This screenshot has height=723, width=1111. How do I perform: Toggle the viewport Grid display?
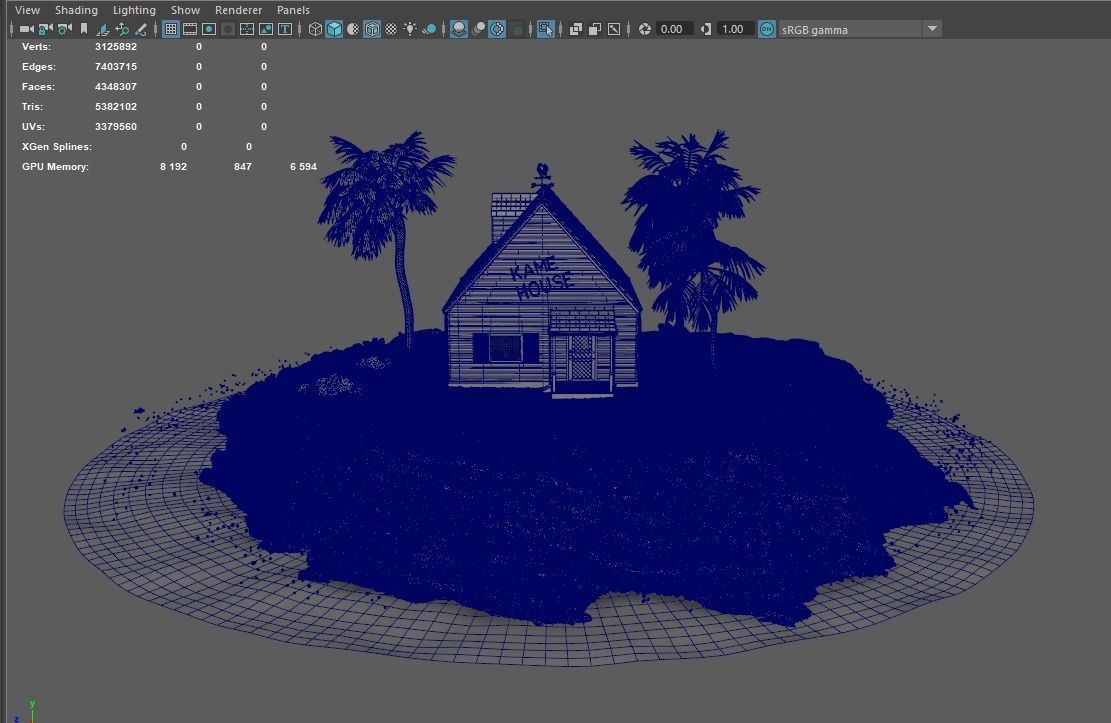(171, 29)
